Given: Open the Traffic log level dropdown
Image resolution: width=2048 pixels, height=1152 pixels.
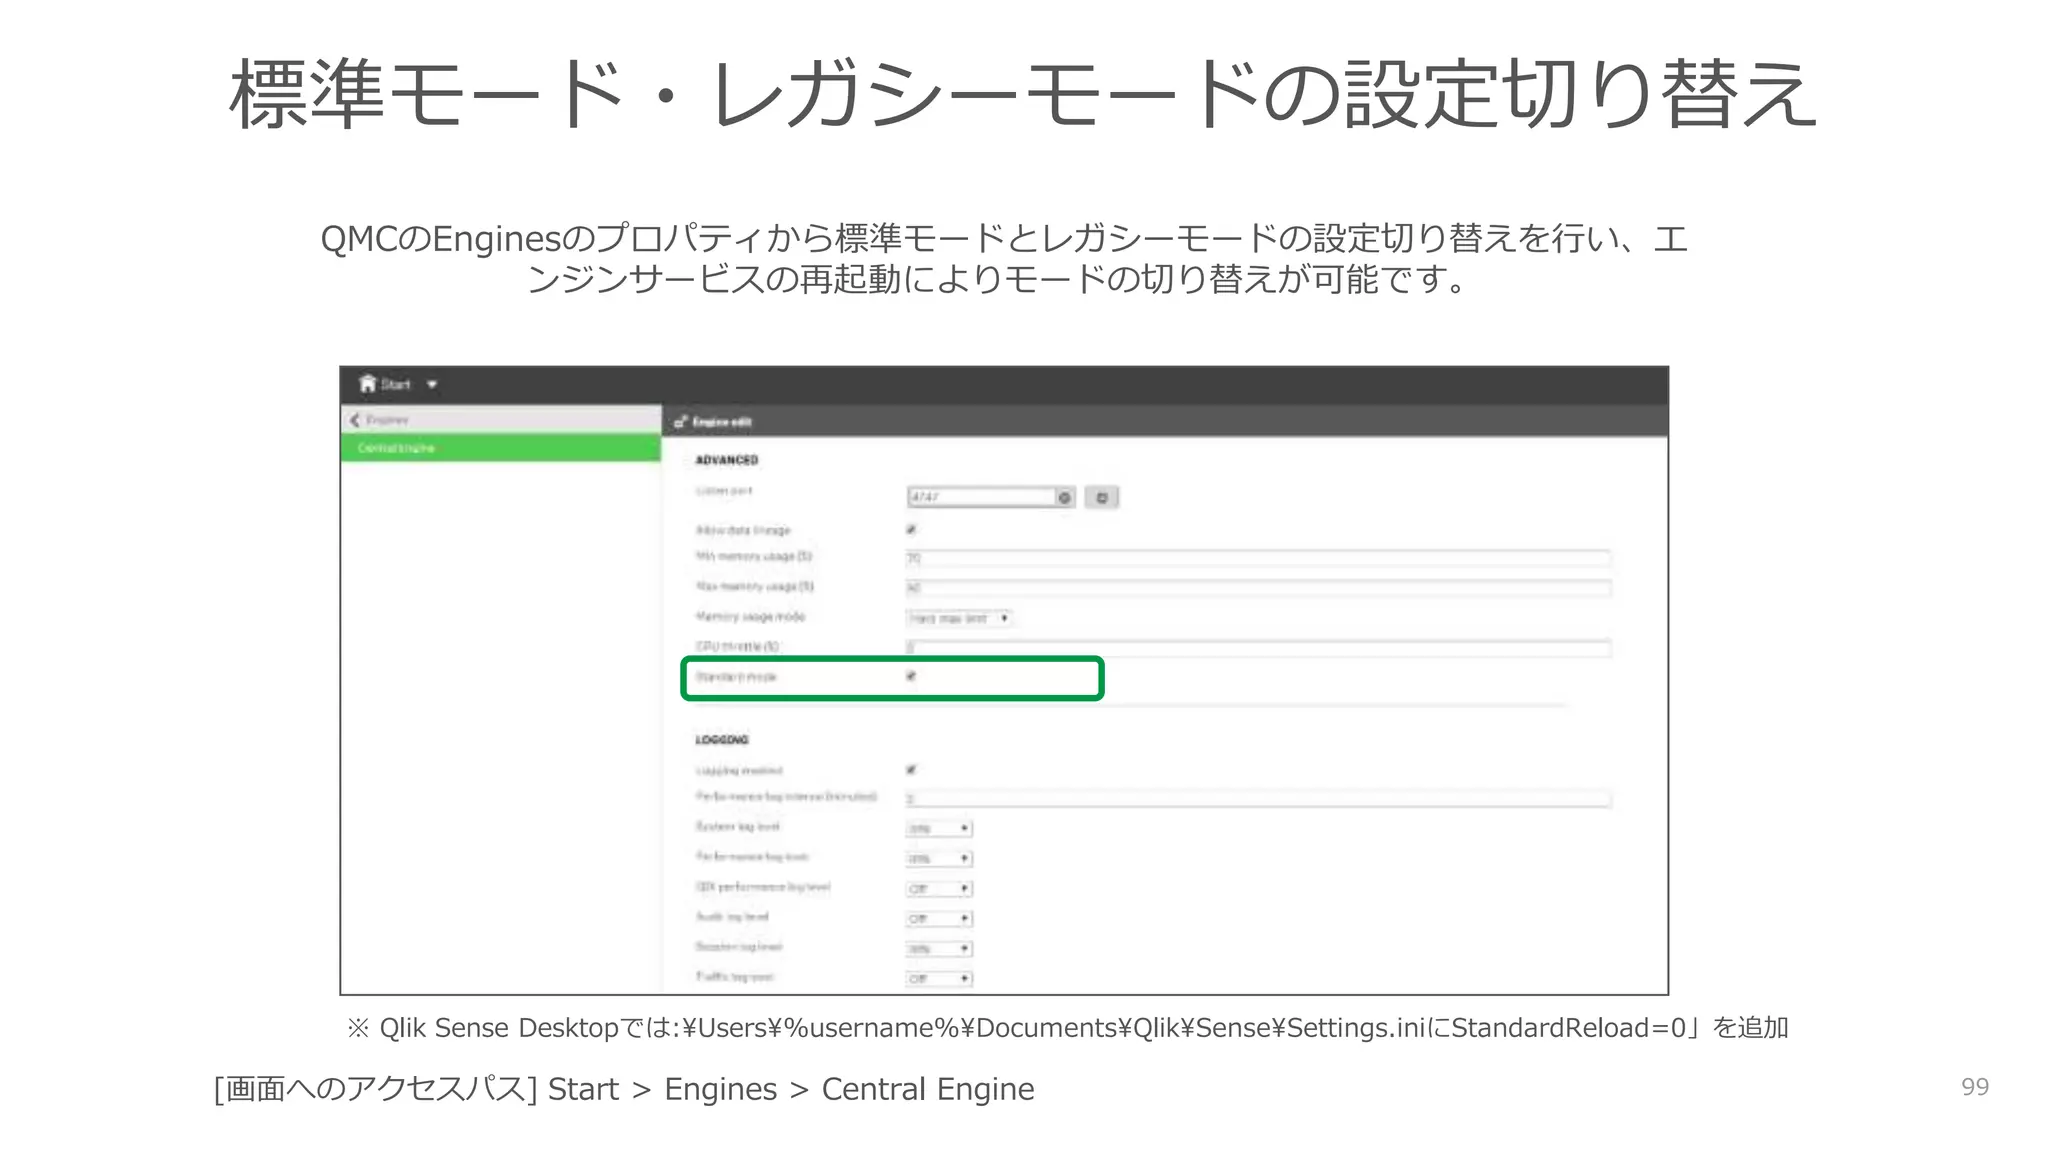Looking at the screenshot, I should pos(939,978).
